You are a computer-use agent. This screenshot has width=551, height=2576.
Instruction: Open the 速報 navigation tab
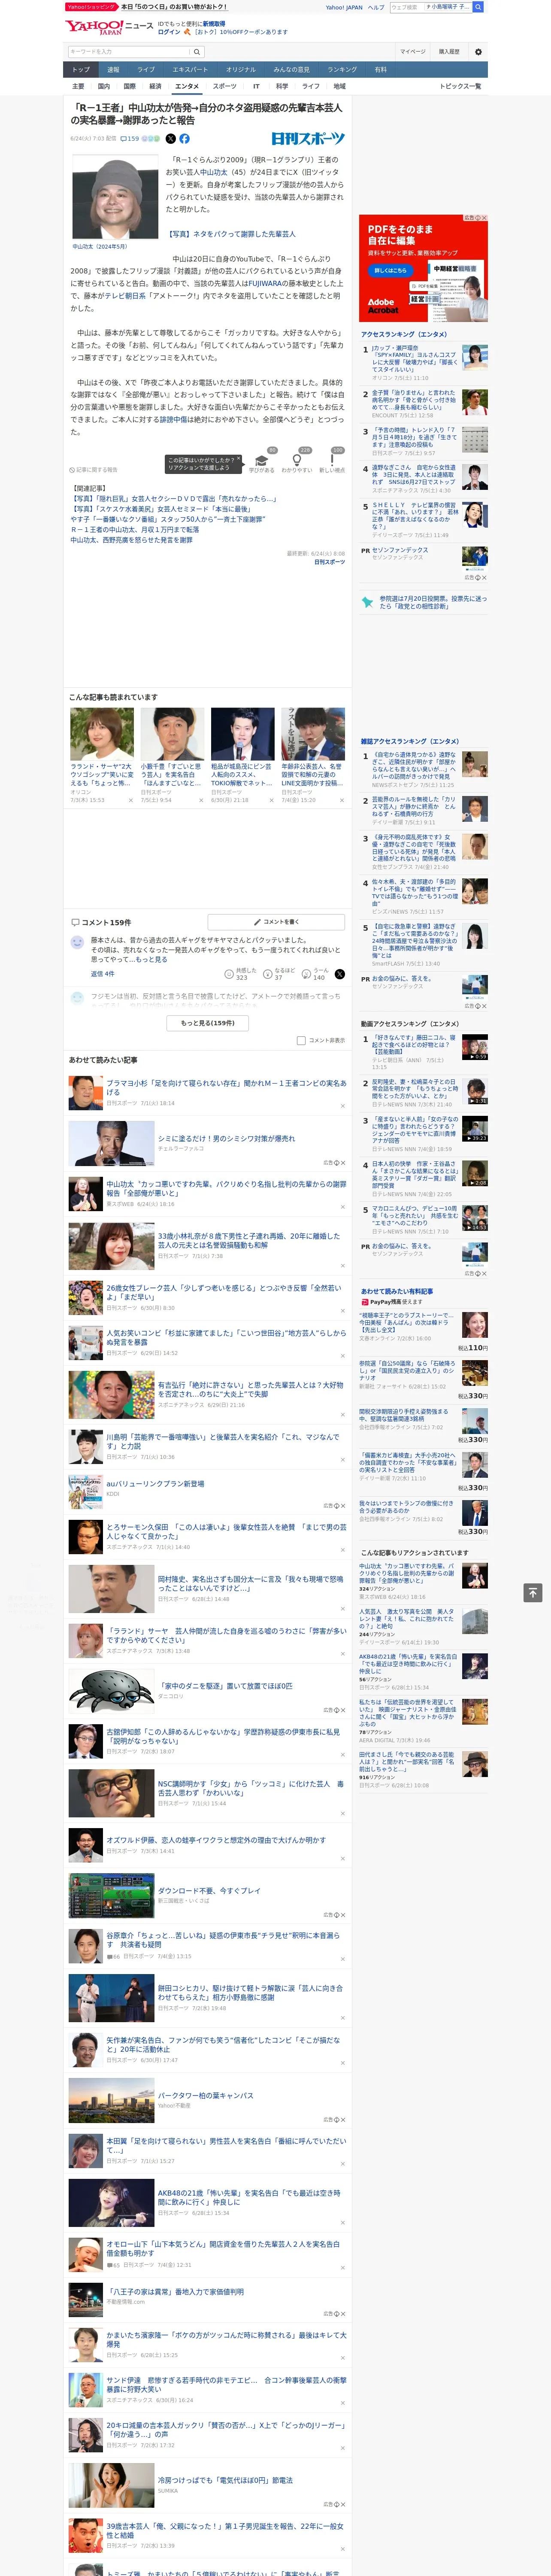point(113,69)
